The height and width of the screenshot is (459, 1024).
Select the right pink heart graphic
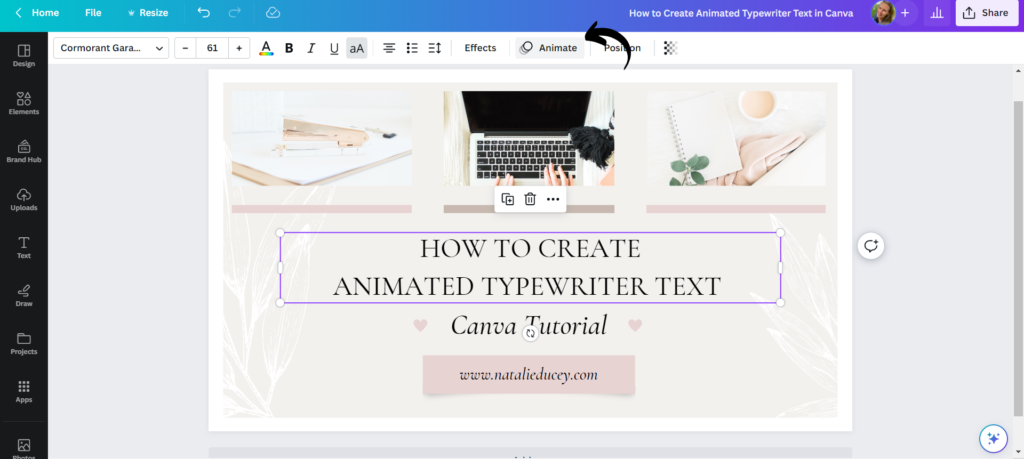click(x=635, y=325)
